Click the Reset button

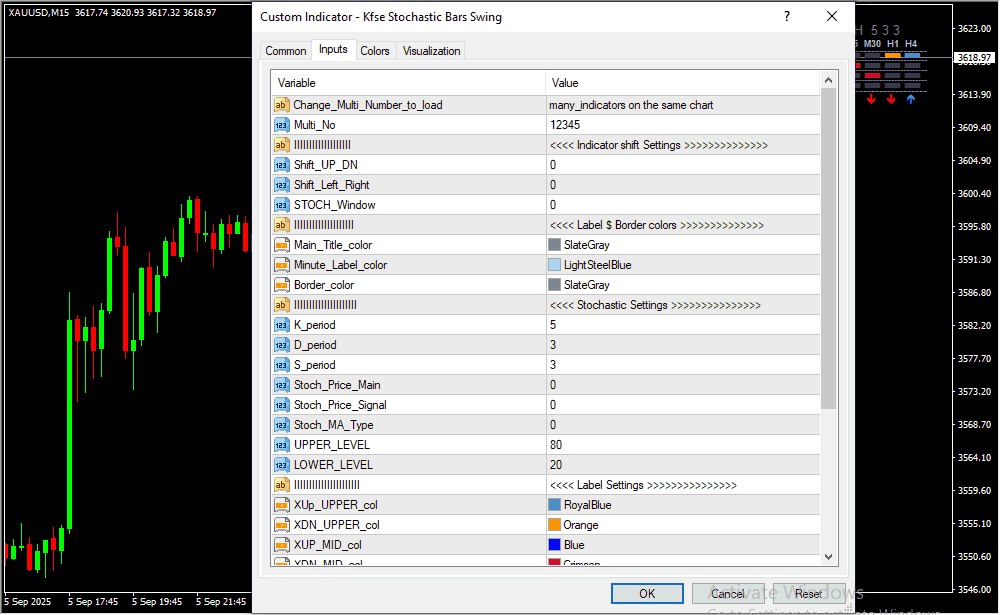[x=808, y=593]
